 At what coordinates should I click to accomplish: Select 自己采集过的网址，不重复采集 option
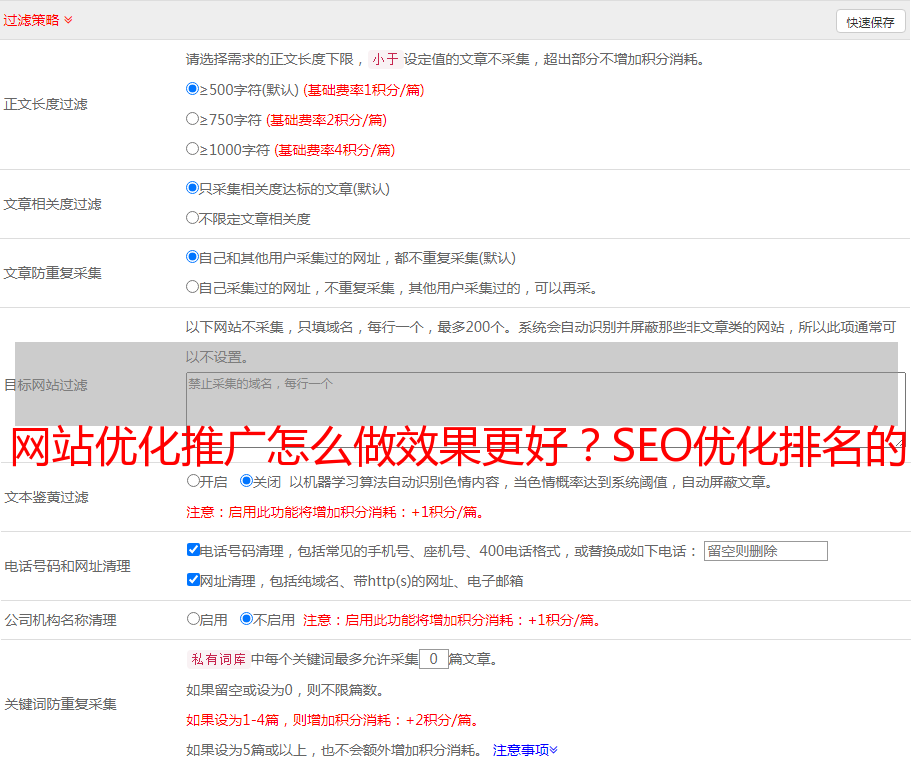[193, 287]
